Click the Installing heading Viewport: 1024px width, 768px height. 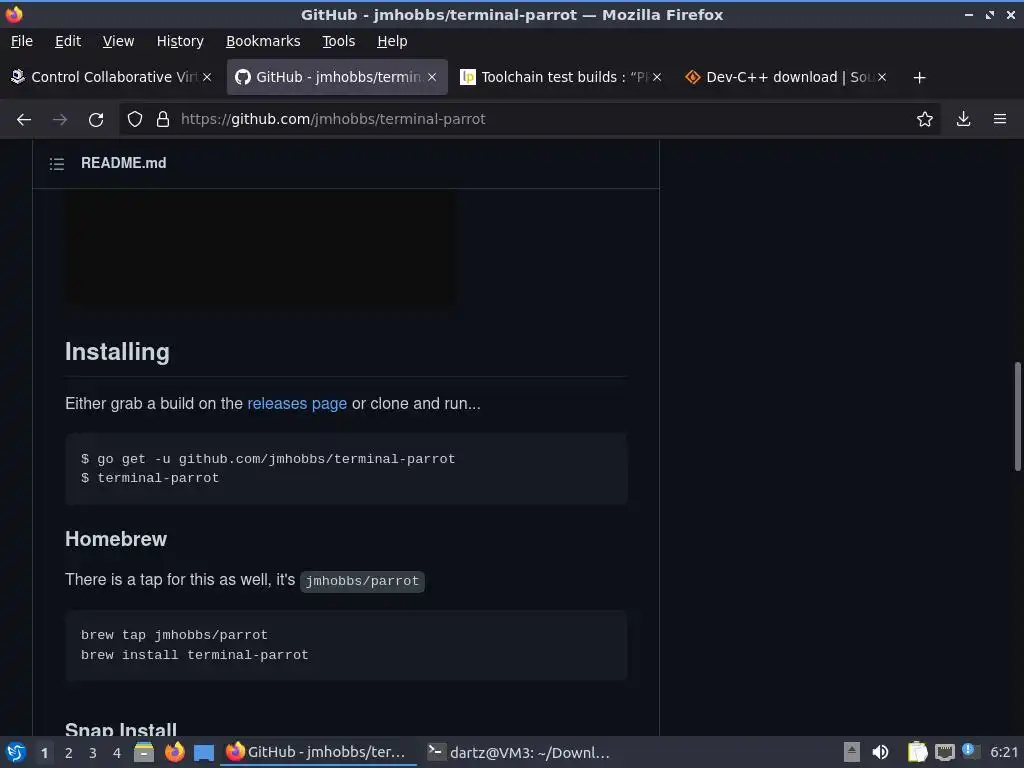118,352
